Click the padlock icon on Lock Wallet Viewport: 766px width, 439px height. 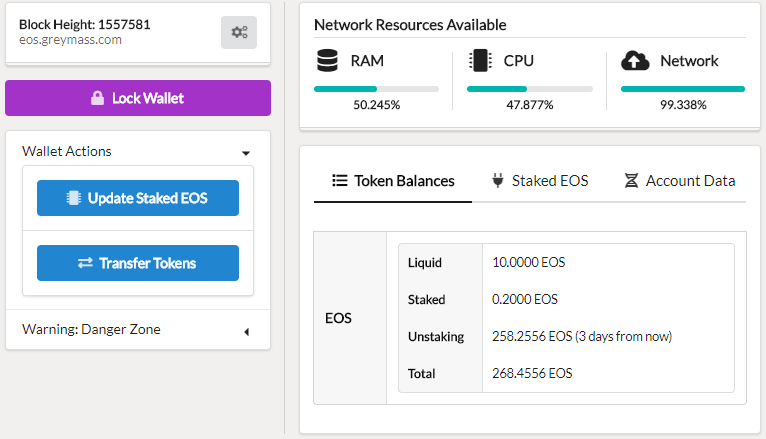pyautogui.click(x=98, y=98)
